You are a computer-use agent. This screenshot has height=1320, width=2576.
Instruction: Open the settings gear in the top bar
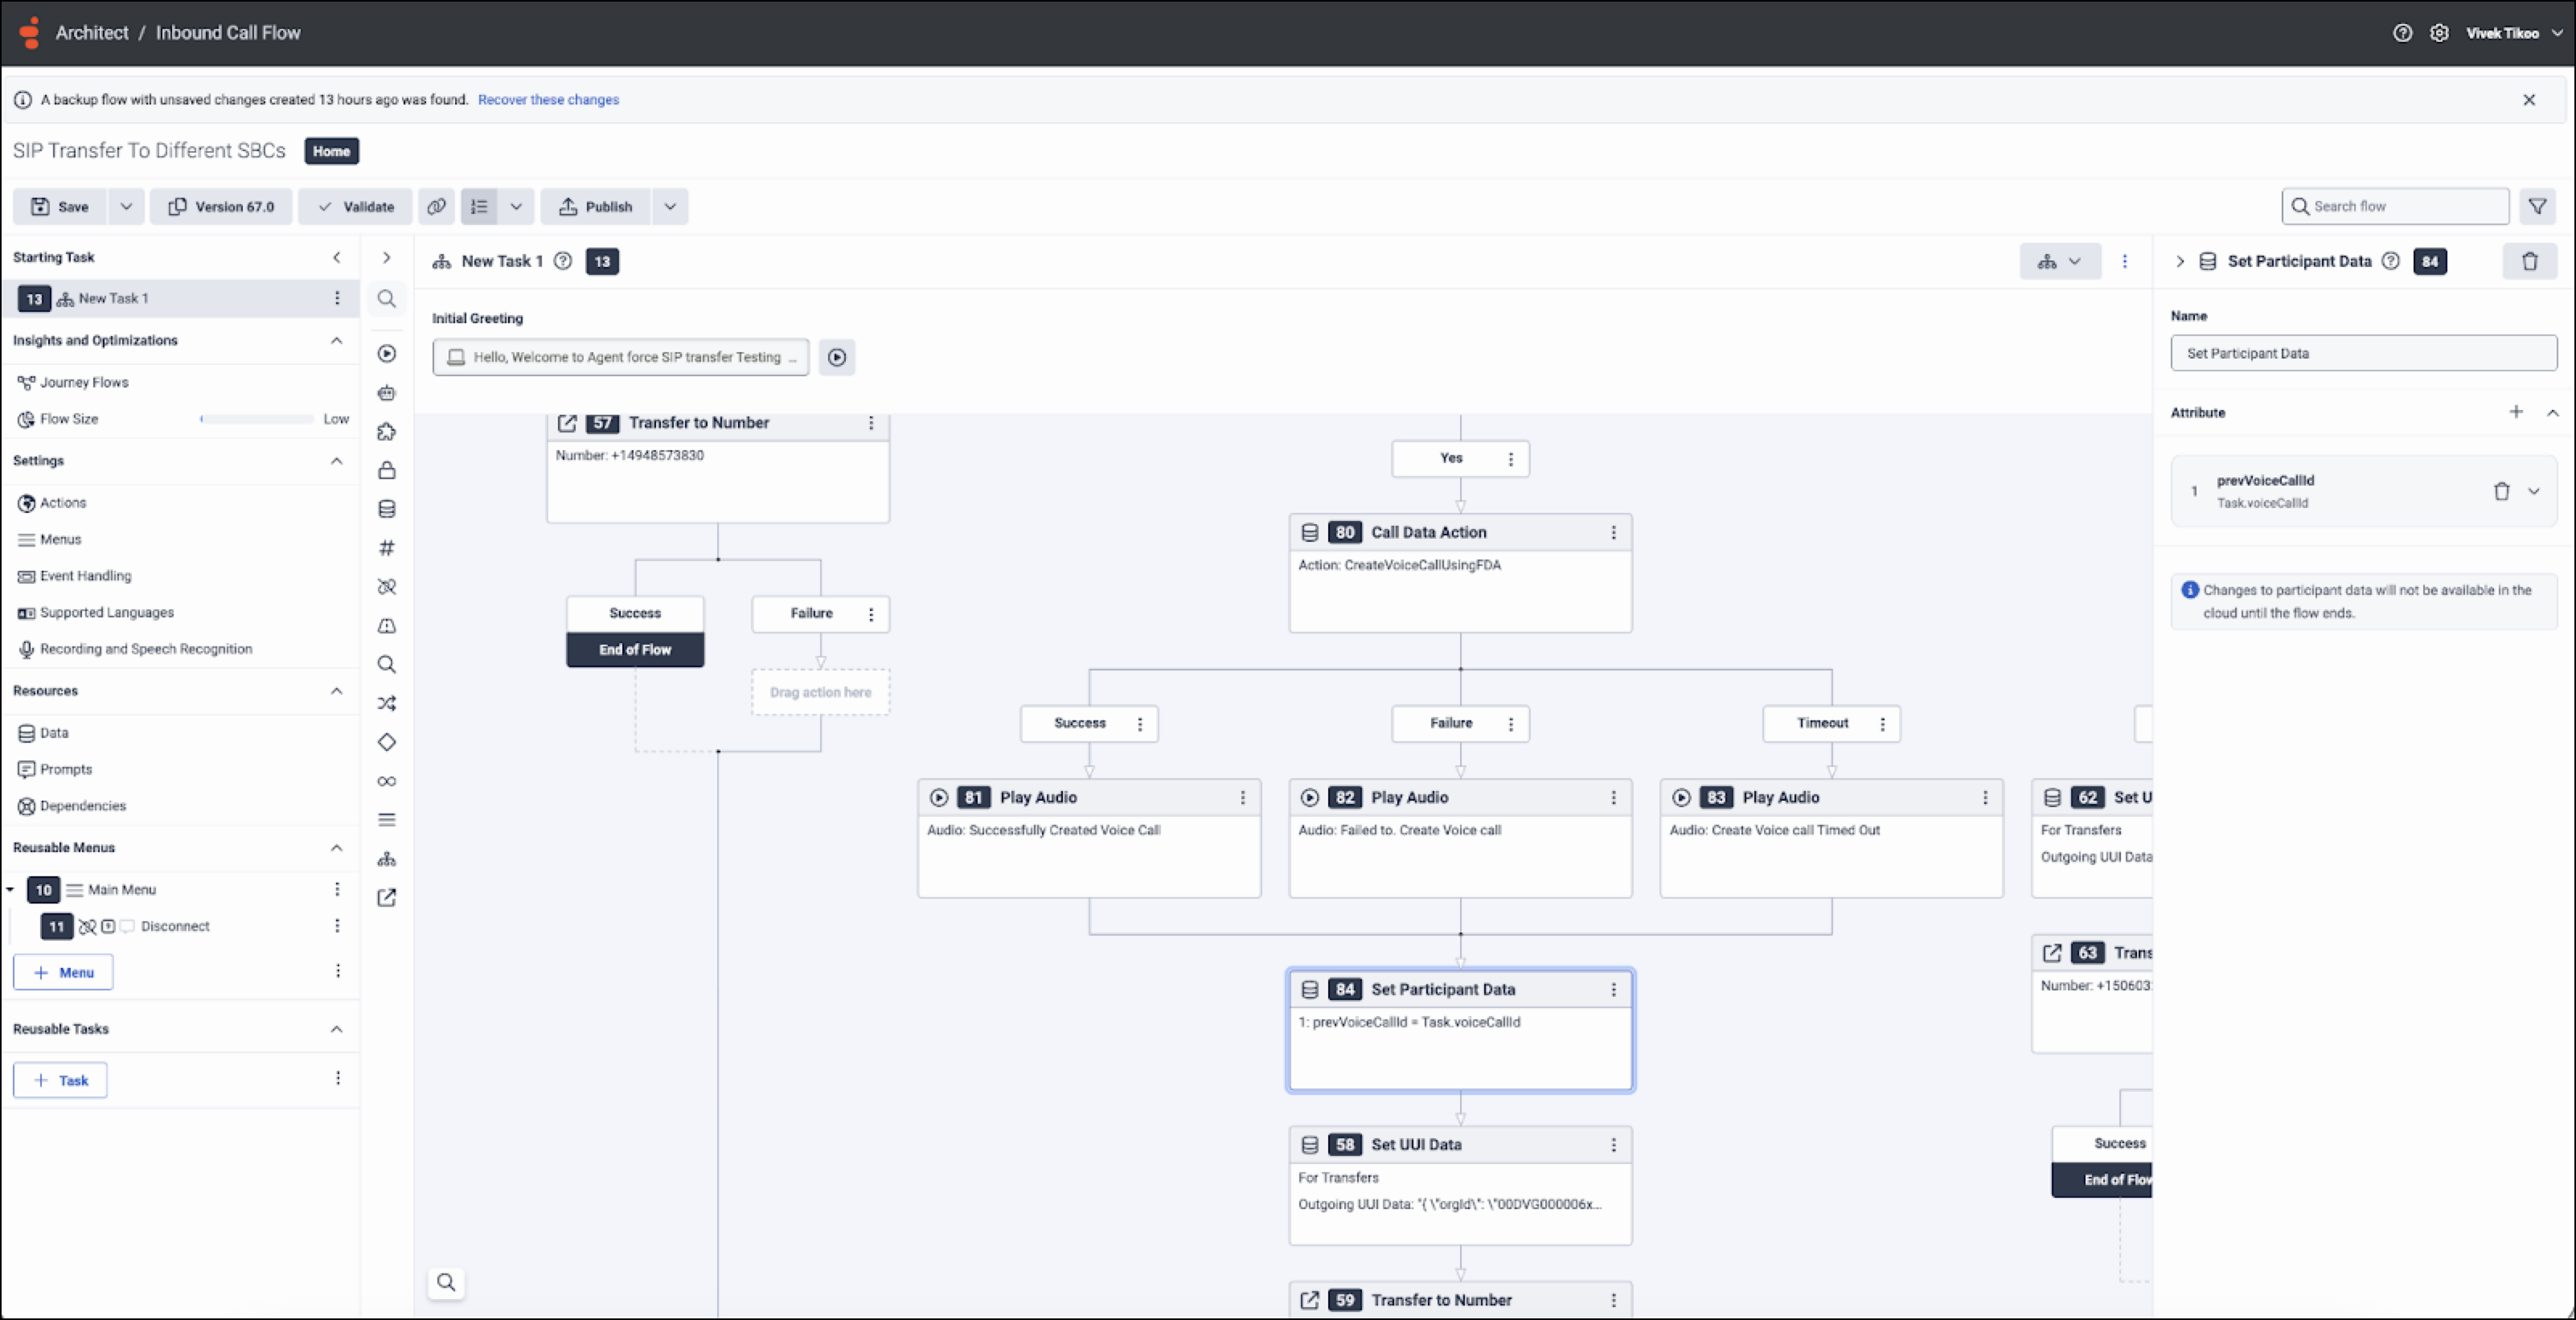click(x=2439, y=33)
